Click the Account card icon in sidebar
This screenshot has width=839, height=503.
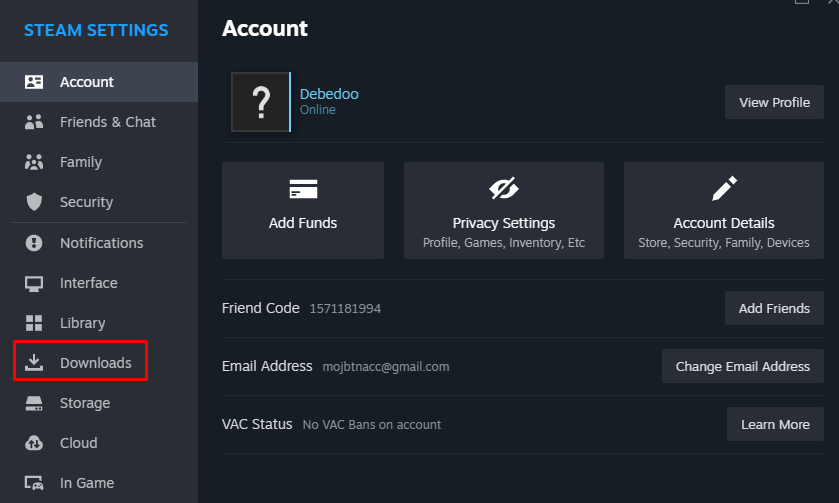point(34,82)
